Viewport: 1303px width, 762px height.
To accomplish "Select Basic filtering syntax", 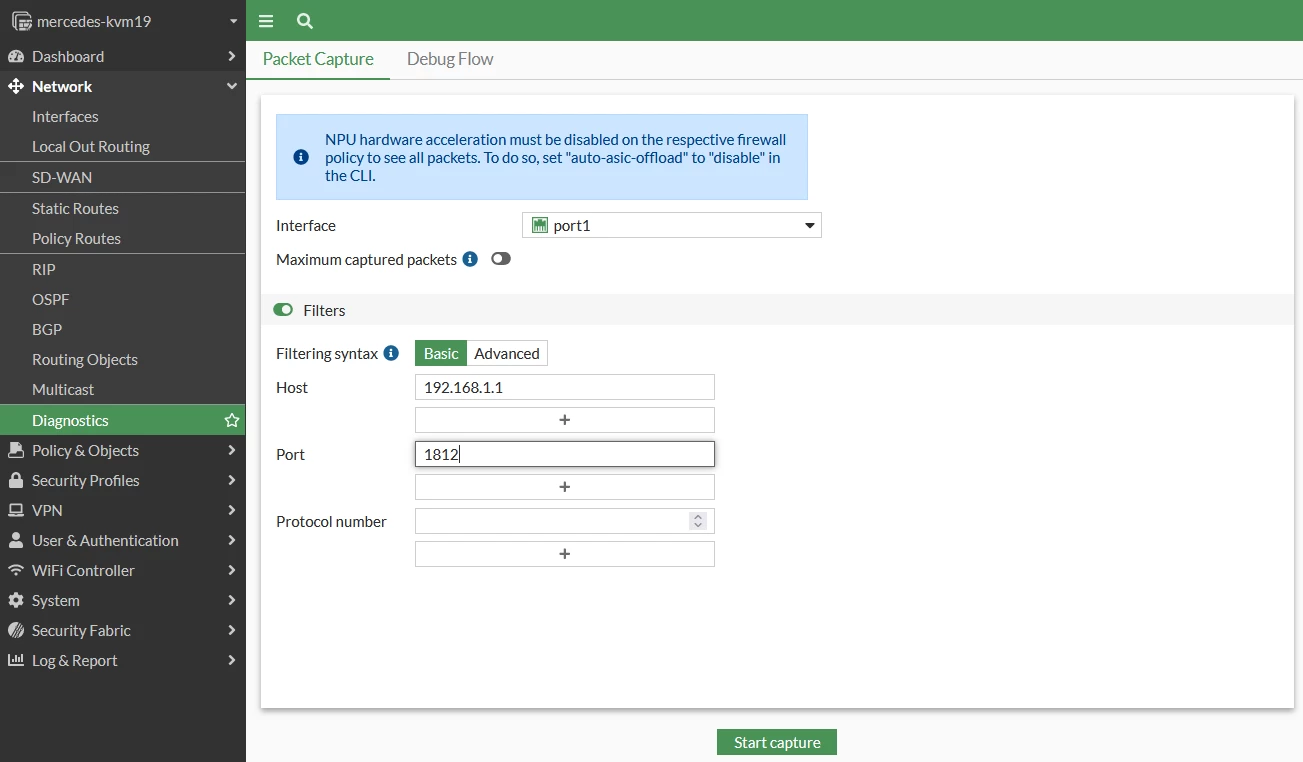I will [441, 353].
